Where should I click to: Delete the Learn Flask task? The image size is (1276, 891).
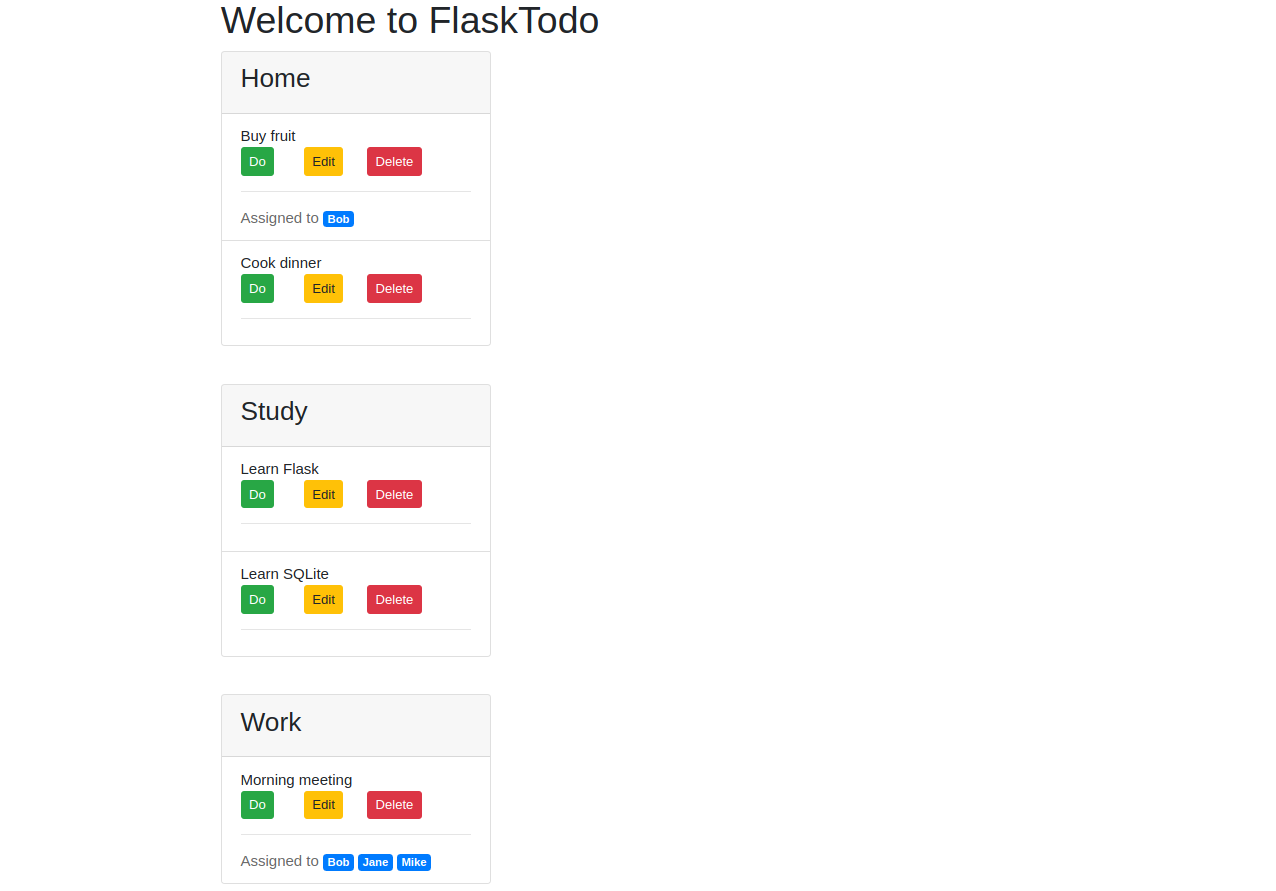point(394,495)
